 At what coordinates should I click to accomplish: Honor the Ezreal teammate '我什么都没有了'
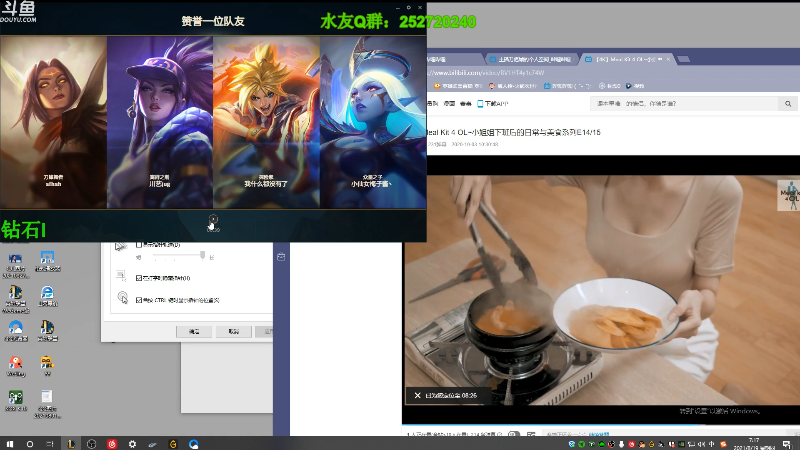(266, 122)
